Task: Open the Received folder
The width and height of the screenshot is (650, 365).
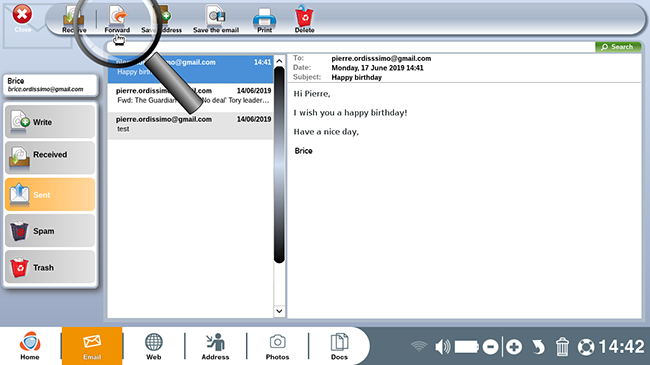Action: pos(50,157)
